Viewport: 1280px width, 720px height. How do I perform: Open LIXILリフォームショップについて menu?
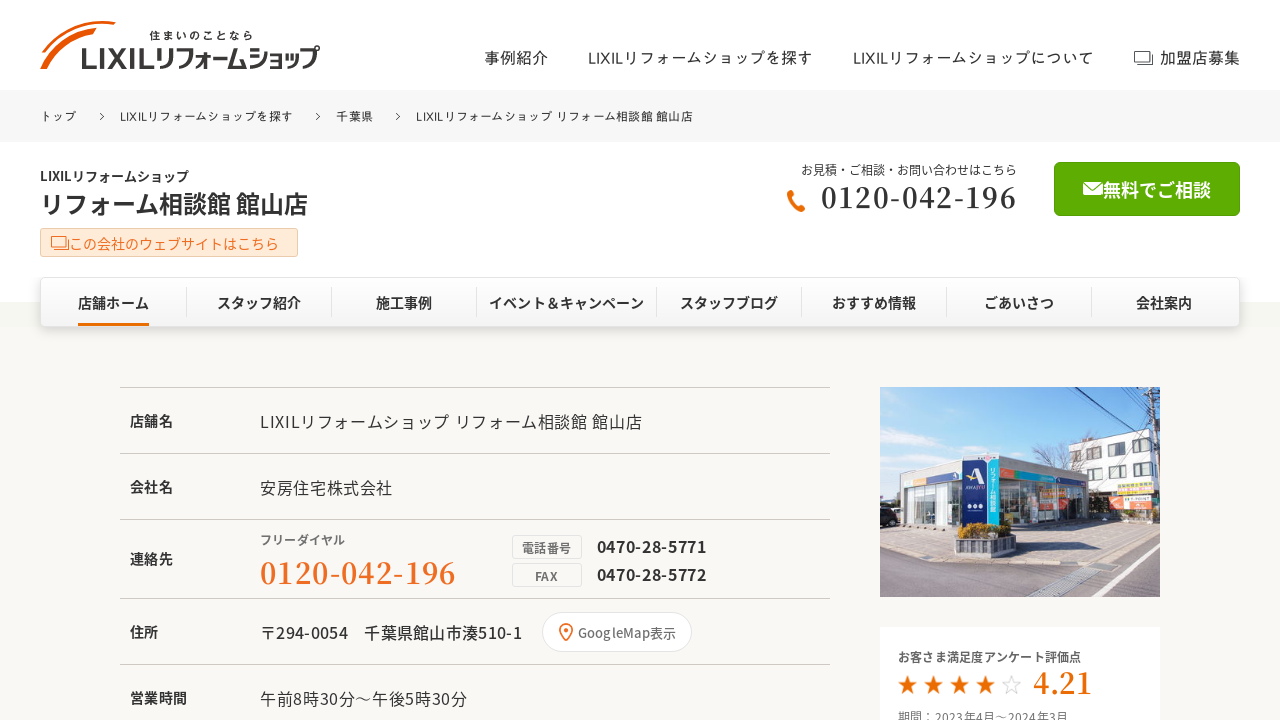973,58
